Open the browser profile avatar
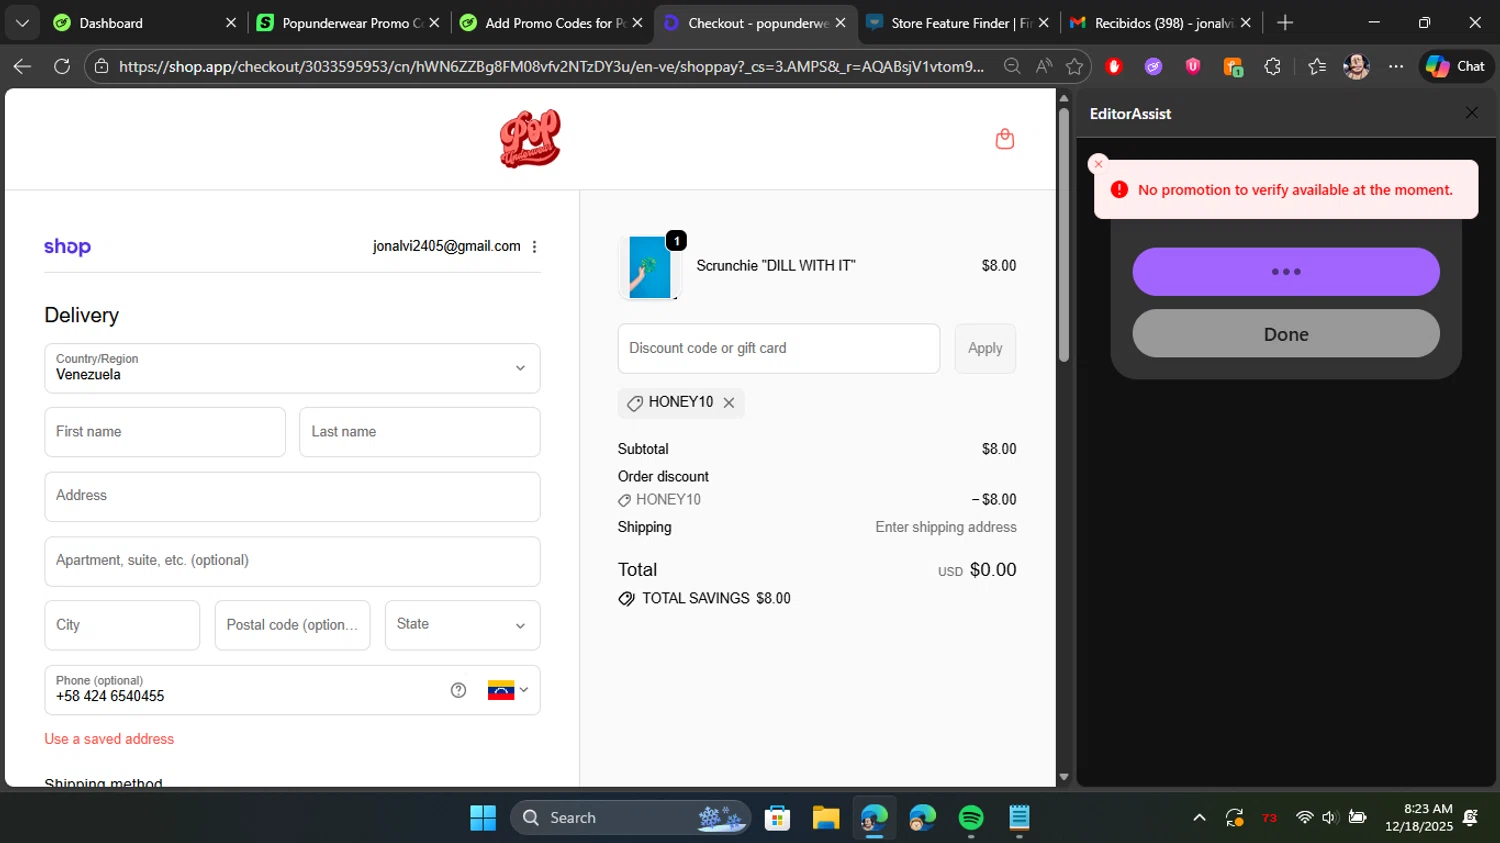This screenshot has width=1500, height=843. click(x=1356, y=66)
